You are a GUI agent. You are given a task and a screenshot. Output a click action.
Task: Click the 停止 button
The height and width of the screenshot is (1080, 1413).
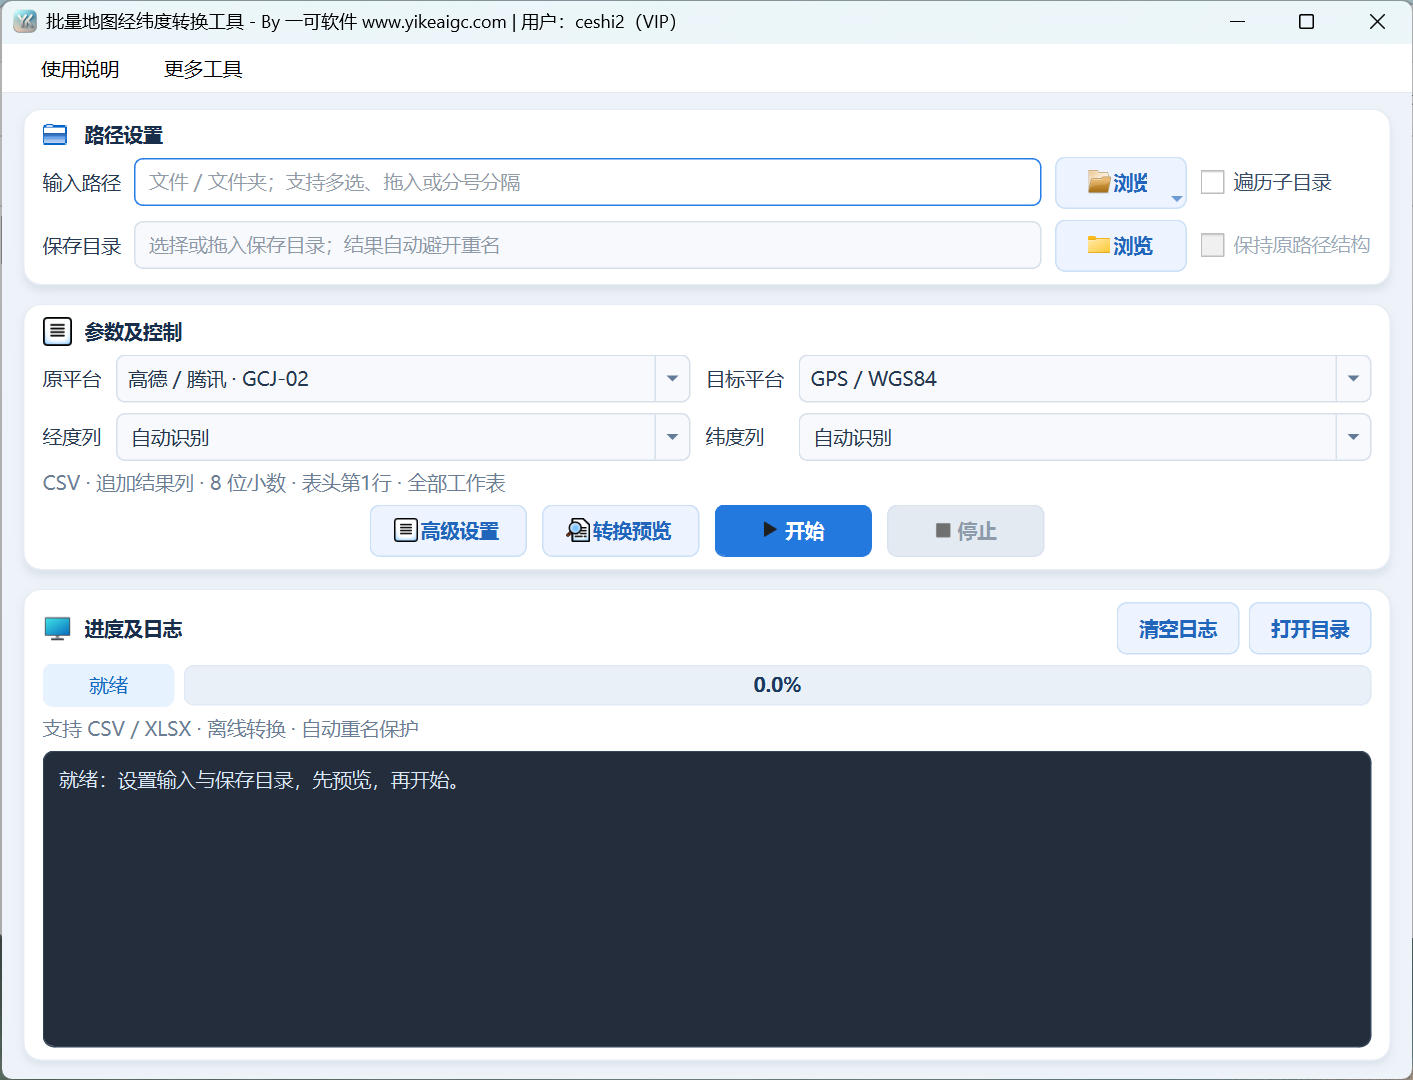click(966, 531)
